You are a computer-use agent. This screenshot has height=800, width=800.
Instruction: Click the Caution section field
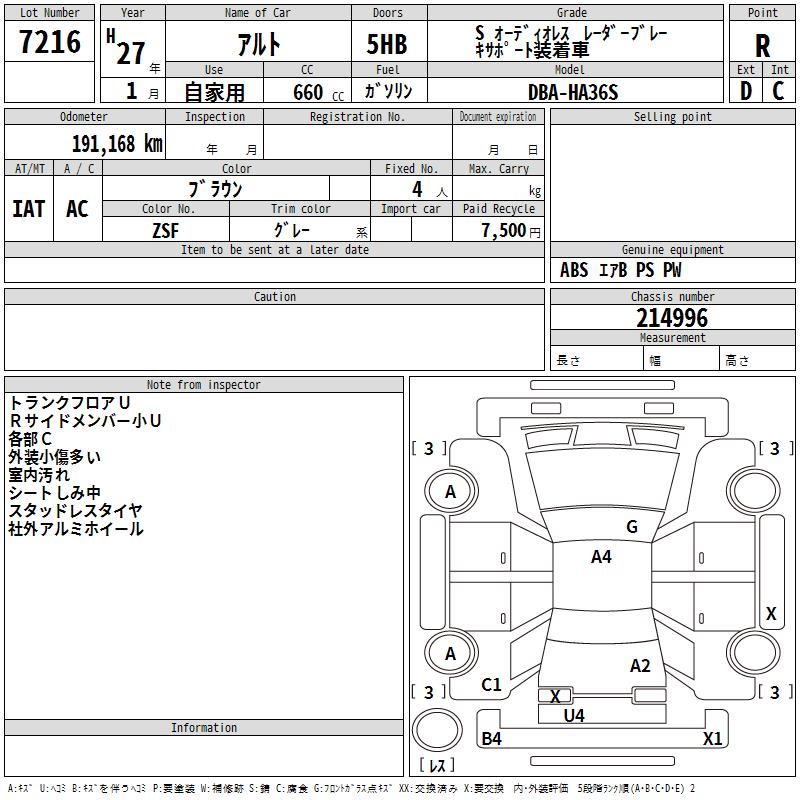tap(274, 337)
